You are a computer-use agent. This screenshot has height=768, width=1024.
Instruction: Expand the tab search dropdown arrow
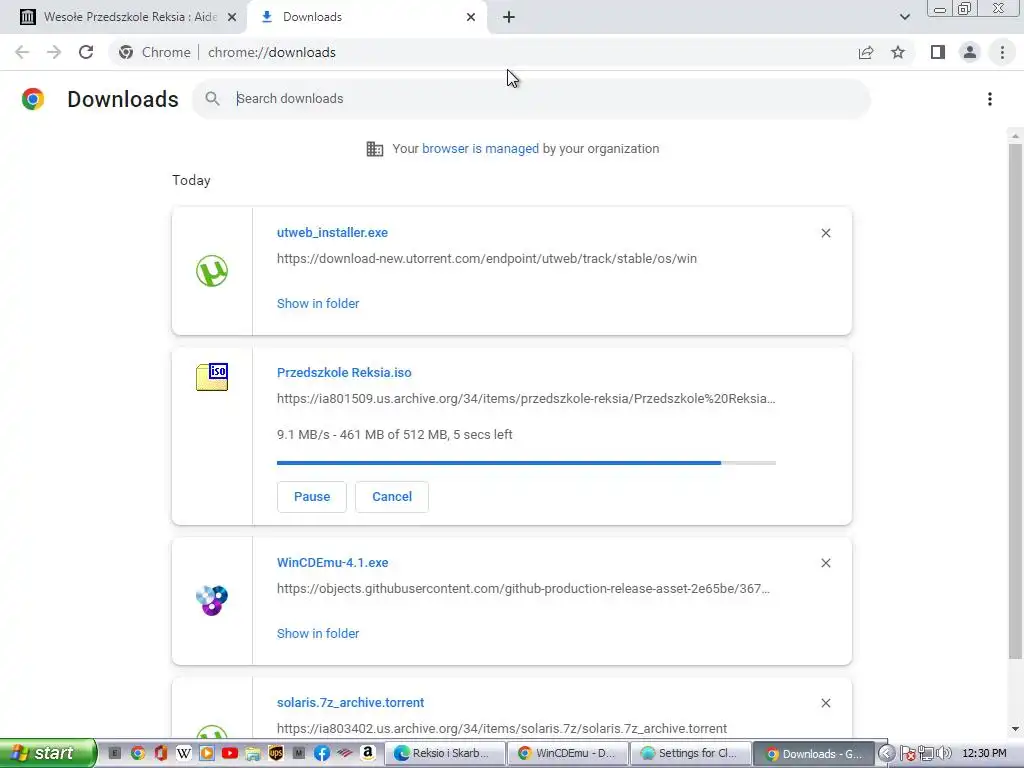click(x=904, y=17)
